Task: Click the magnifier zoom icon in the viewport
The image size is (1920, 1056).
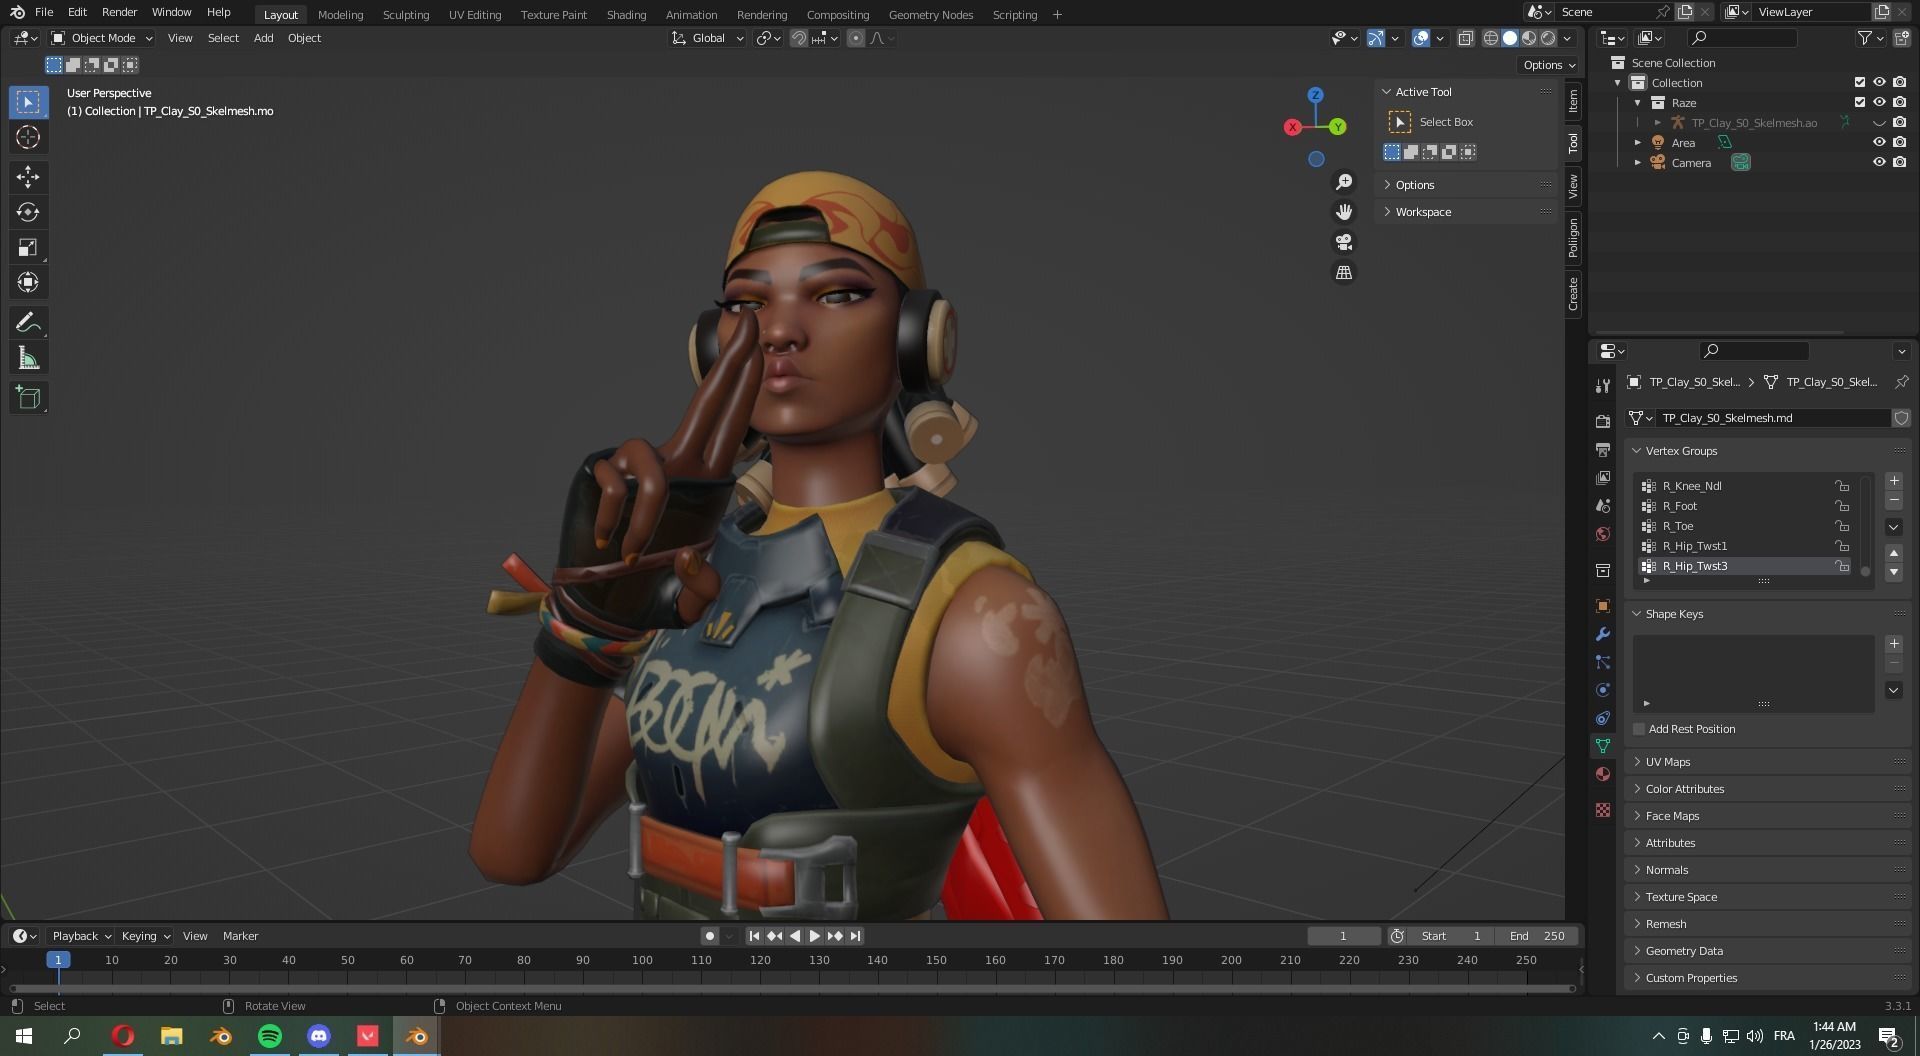Action: click(x=1344, y=181)
